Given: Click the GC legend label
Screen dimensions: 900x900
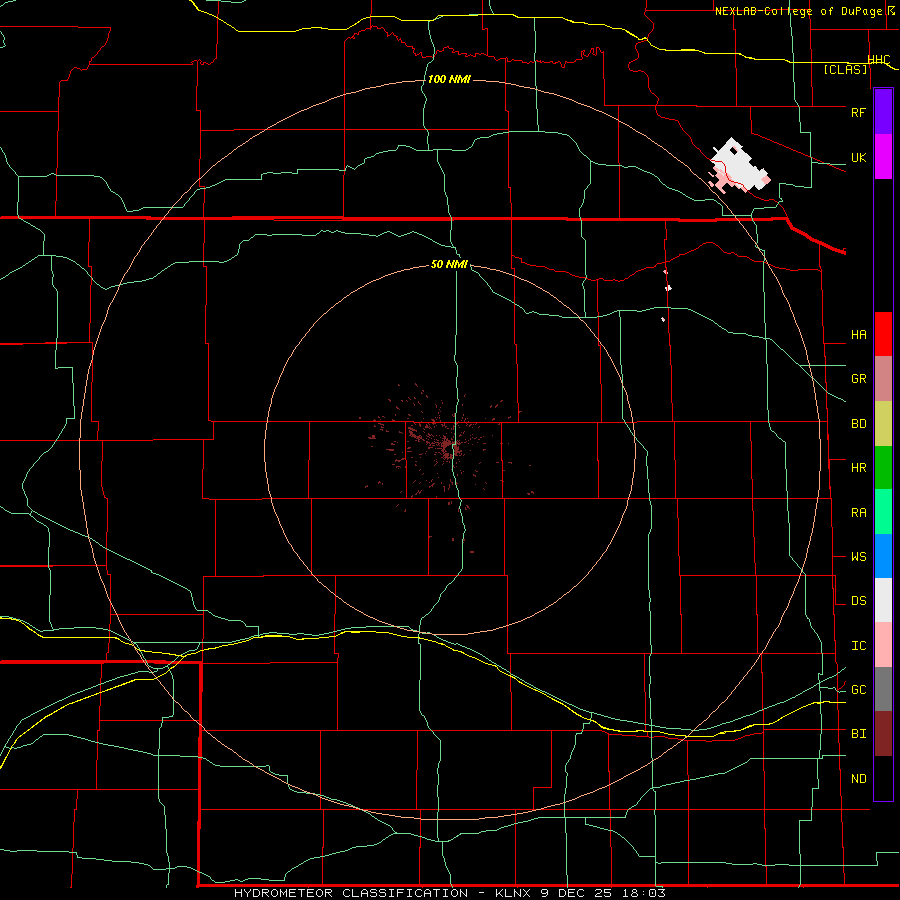Looking at the screenshot, I should (x=859, y=690).
